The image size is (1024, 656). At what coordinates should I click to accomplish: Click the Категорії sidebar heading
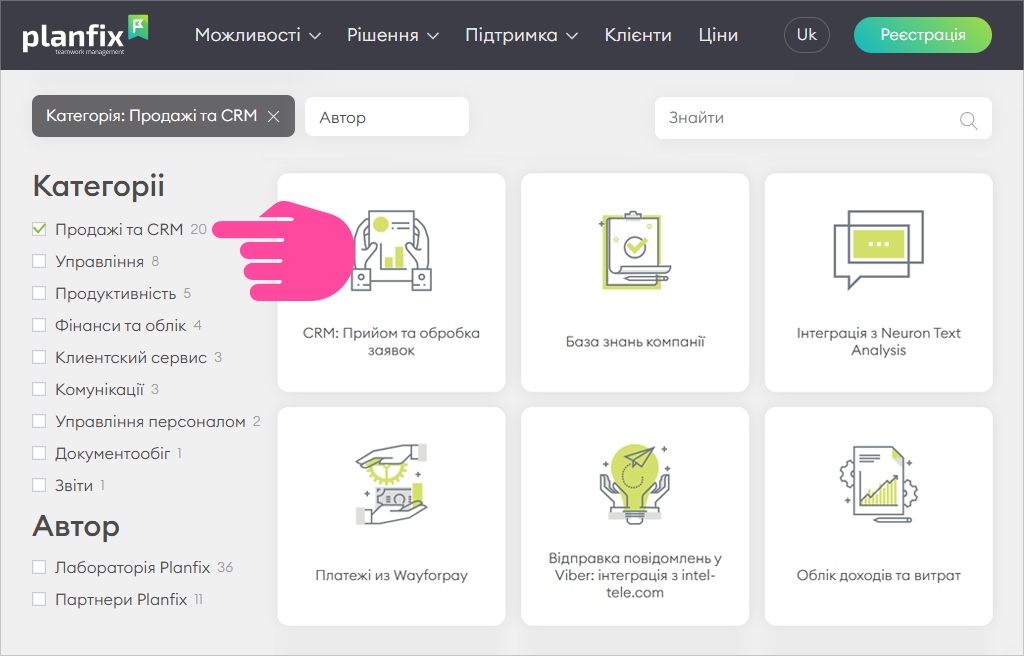tap(99, 186)
